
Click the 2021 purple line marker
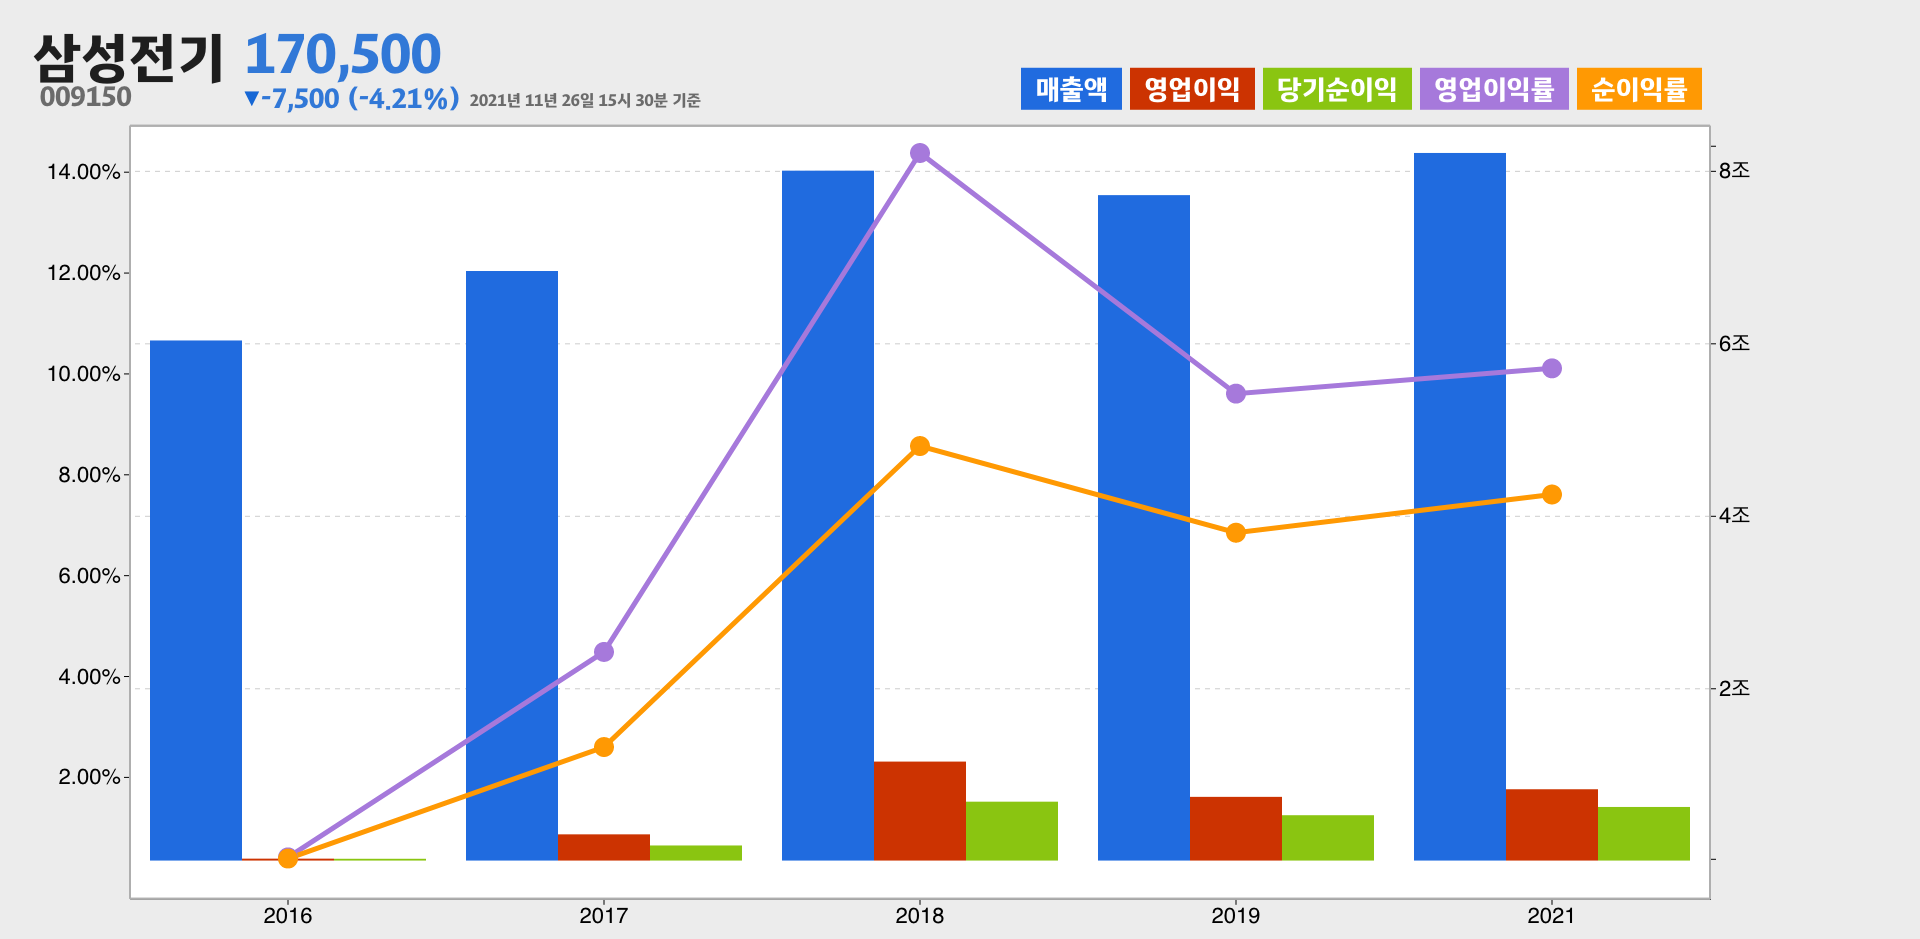1552,369
